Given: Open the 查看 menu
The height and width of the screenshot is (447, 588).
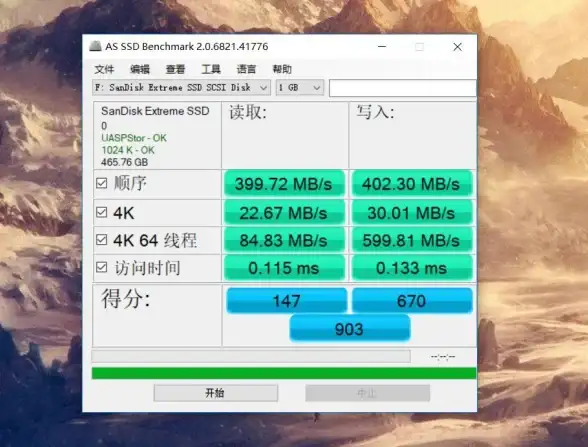Looking at the screenshot, I should pyautogui.click(x=176, y=69).
